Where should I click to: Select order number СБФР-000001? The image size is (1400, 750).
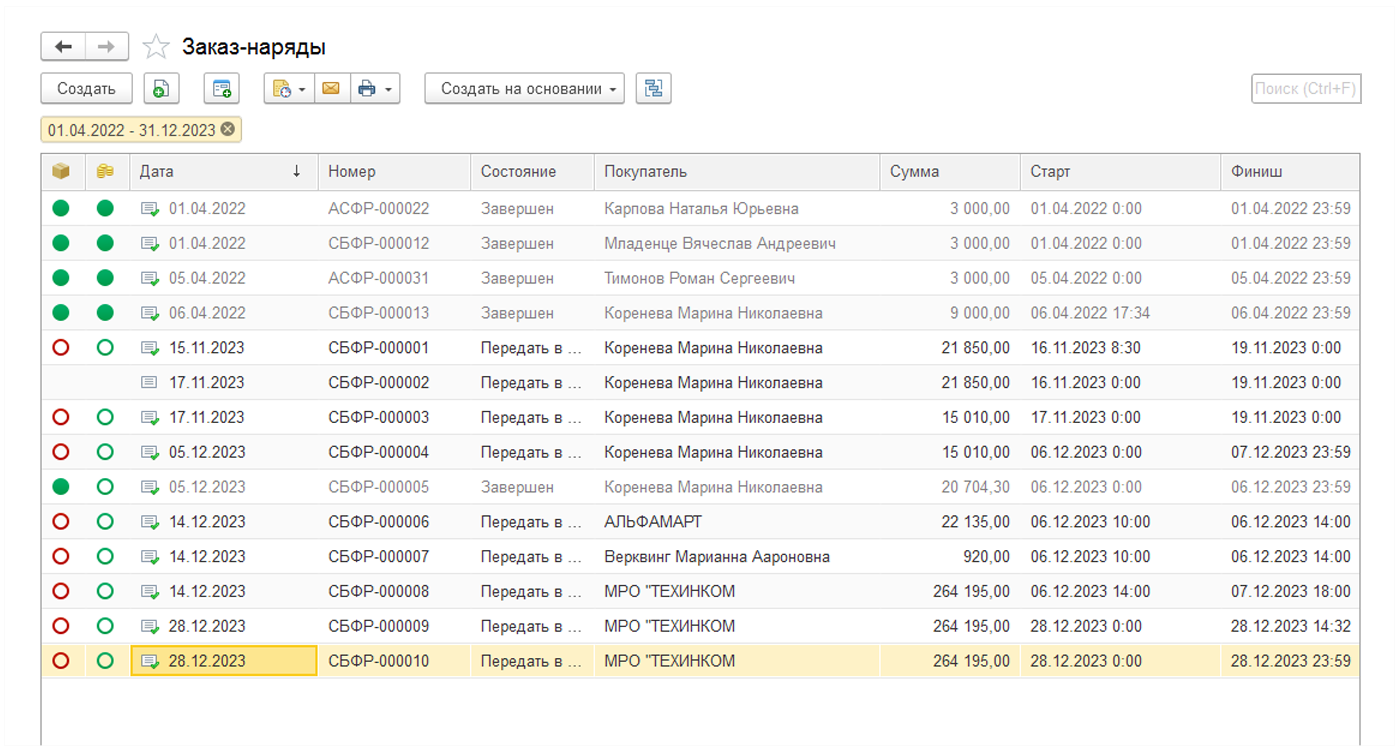(379, 348)
